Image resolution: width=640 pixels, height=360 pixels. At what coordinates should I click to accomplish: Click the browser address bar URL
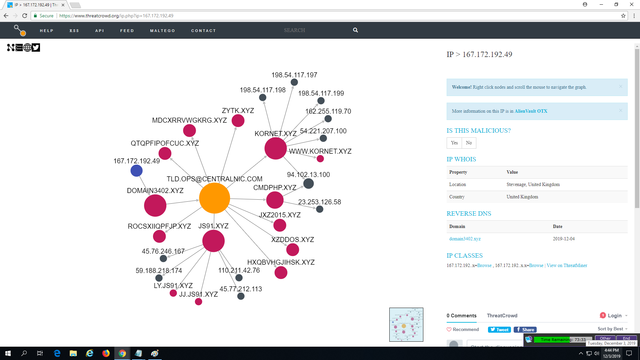point(116,16)
